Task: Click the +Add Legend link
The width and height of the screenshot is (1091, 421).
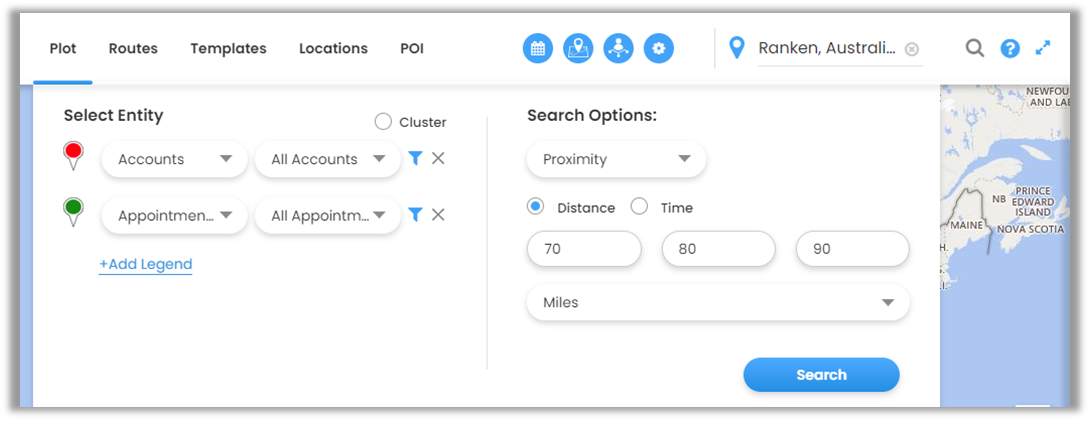Action: pyautogui.click(x=145, y=264)
